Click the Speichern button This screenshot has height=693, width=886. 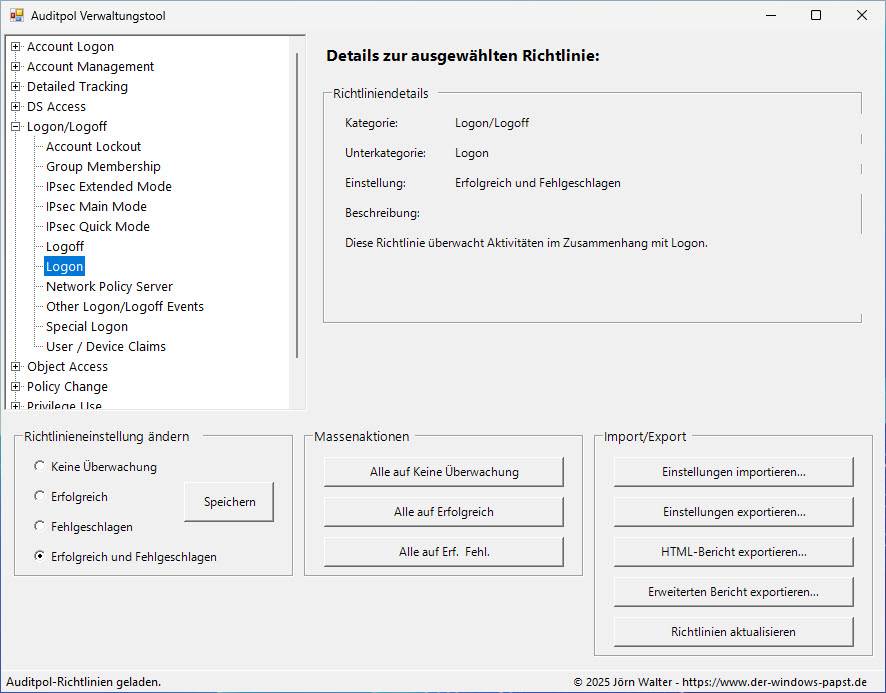pos(229,502)
